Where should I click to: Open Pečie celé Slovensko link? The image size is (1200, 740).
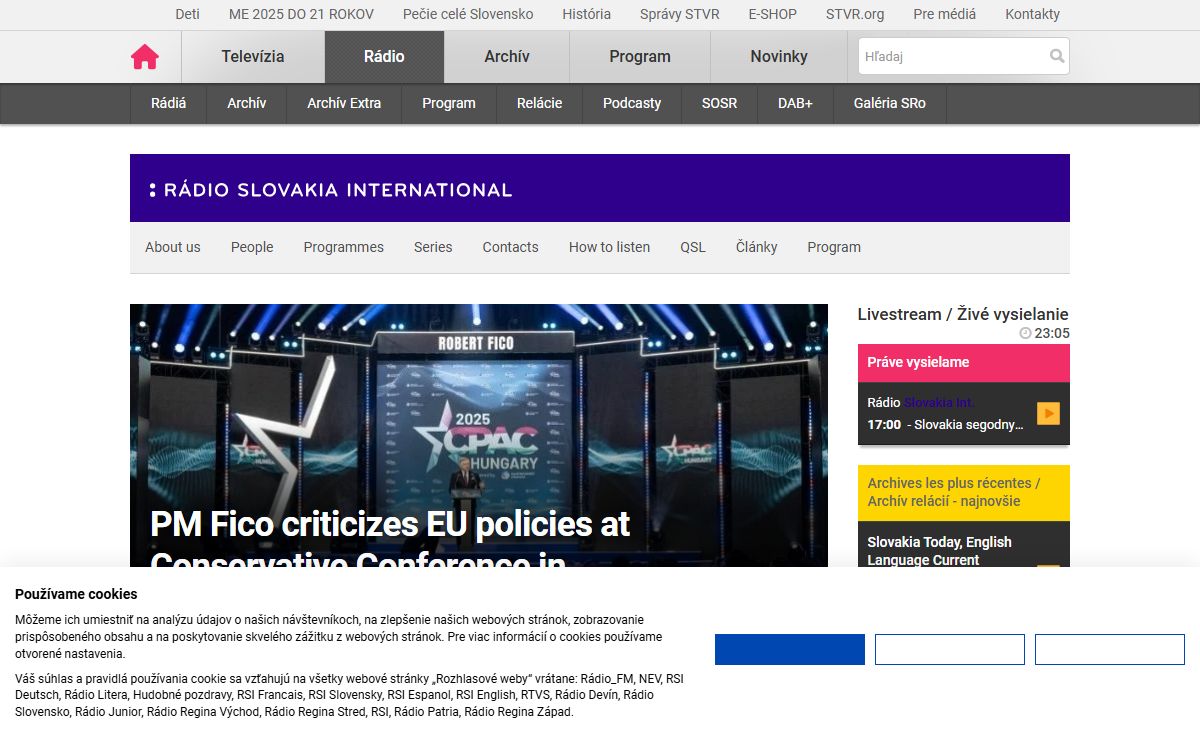[x=468, y=14]
